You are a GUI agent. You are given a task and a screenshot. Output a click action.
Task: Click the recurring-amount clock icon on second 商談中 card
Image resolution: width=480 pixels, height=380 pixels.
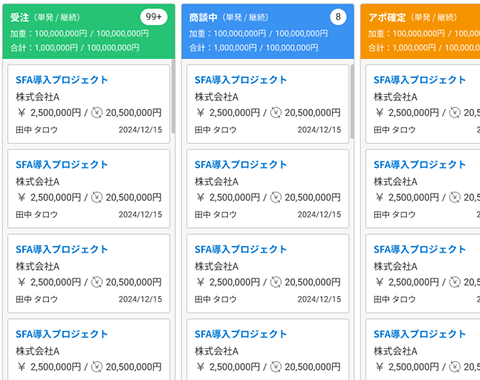pyautogui.click(x=276, y=197)
